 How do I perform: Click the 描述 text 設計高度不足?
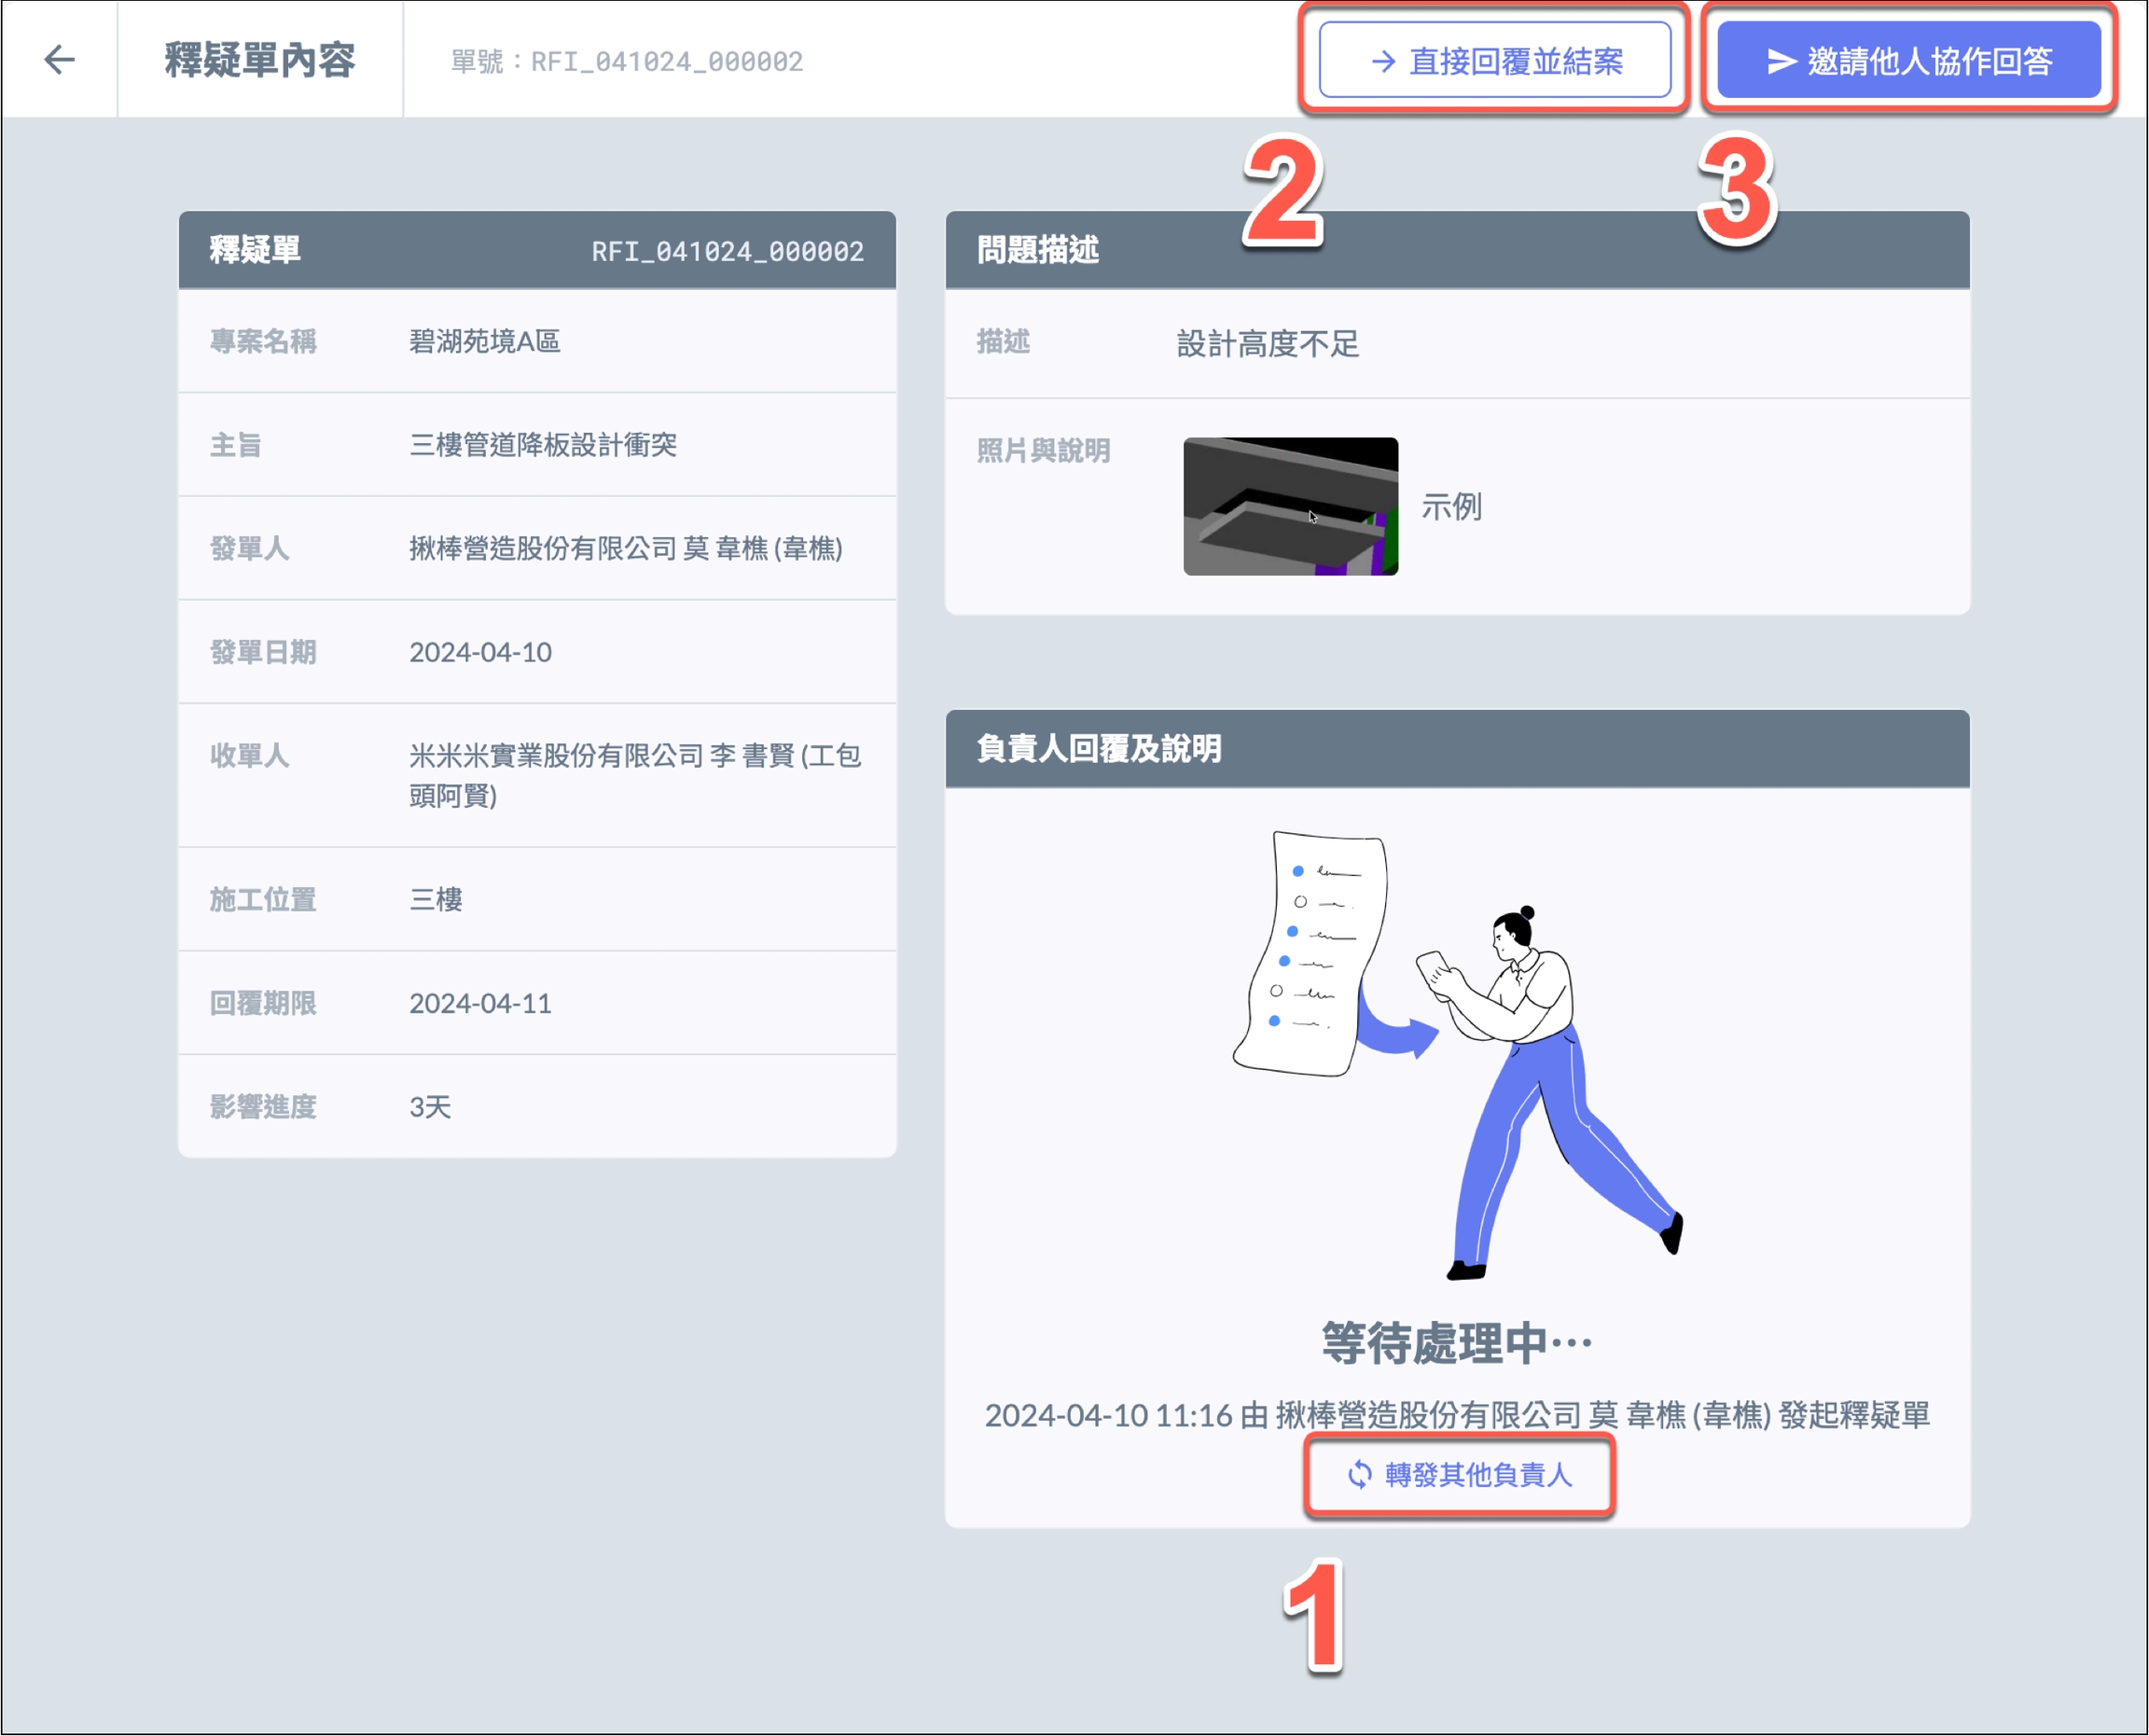1267,344
